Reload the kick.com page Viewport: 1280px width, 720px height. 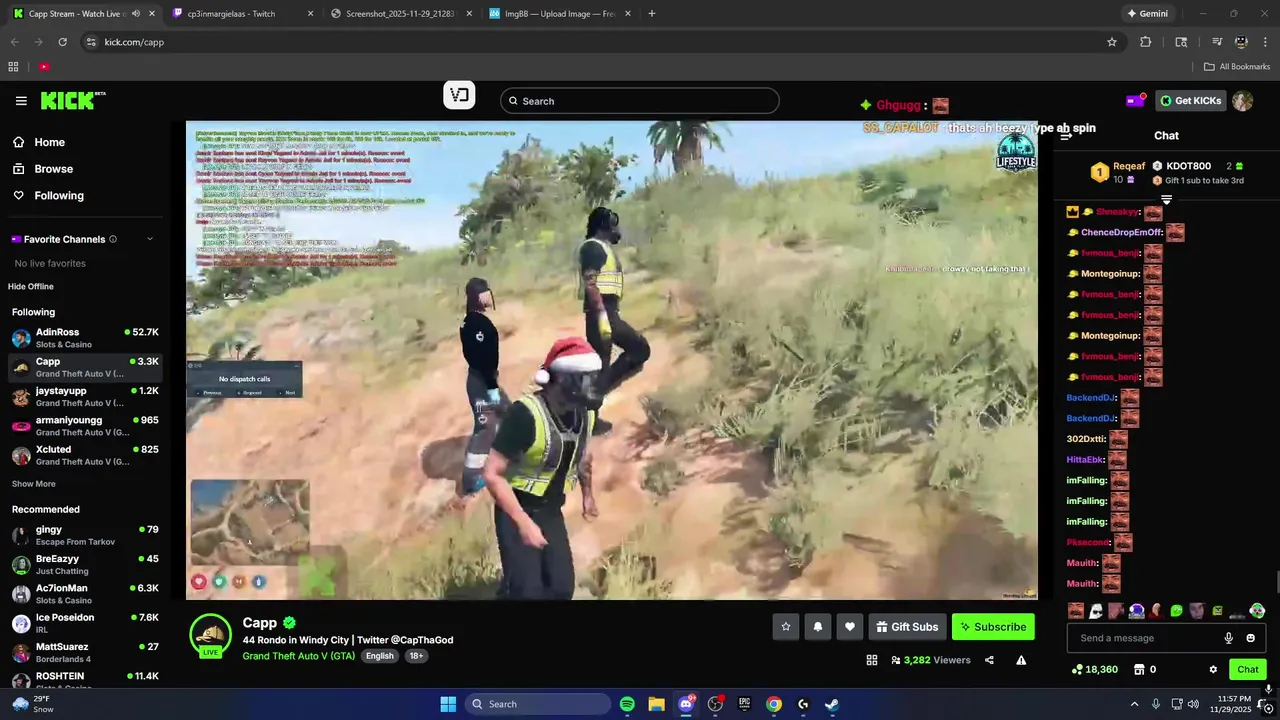62,42
